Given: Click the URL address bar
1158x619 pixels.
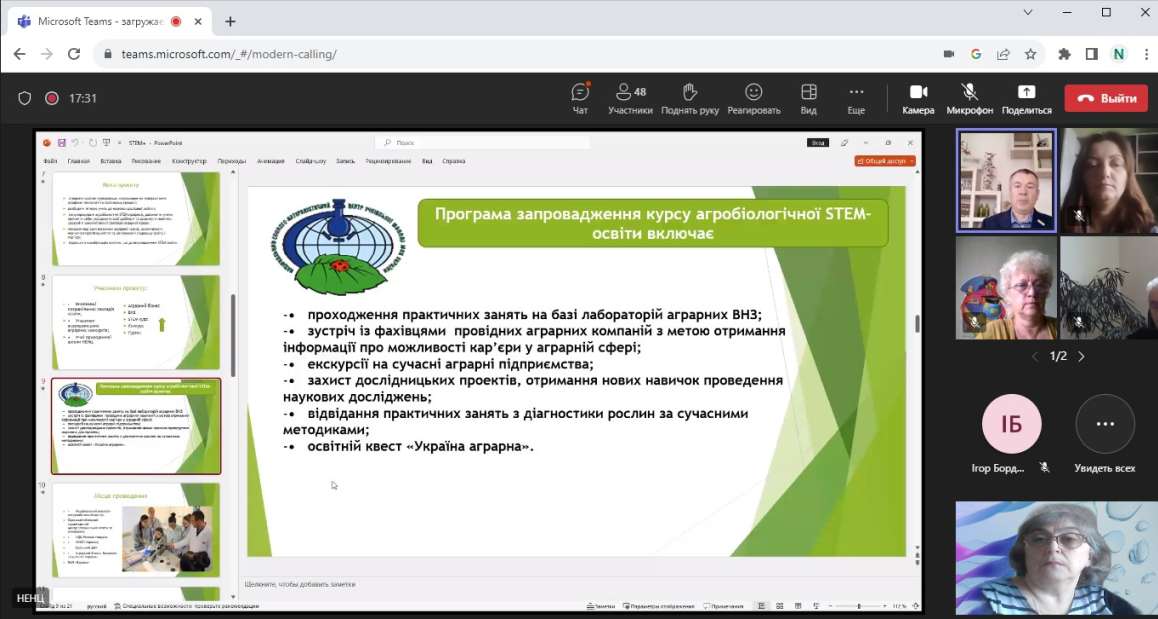Looking at the screenshot, I should [x=517, y=54].
